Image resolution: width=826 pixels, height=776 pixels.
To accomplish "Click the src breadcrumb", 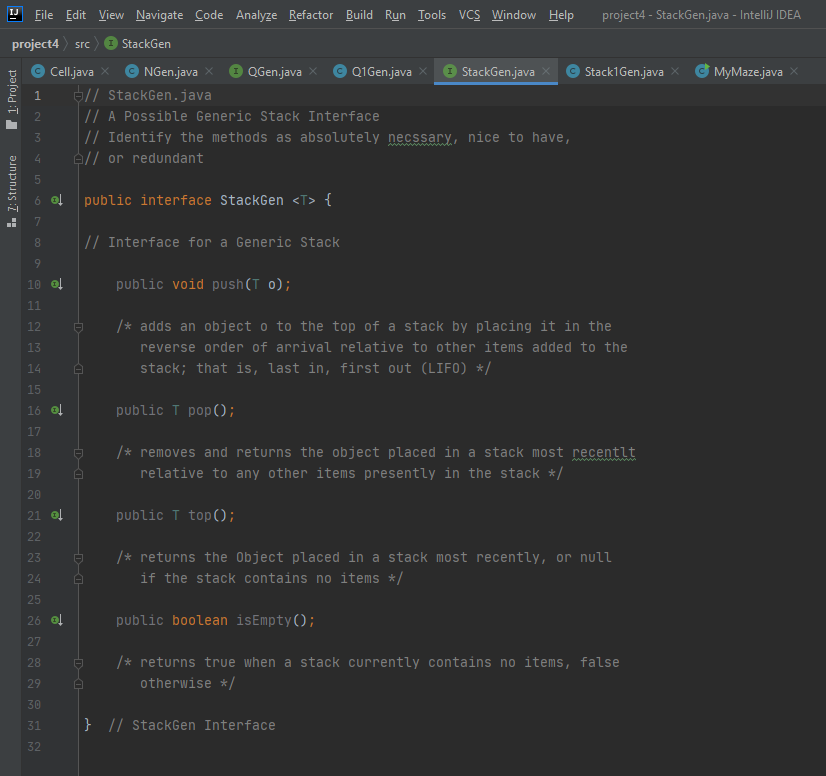I will click(82, 44).
